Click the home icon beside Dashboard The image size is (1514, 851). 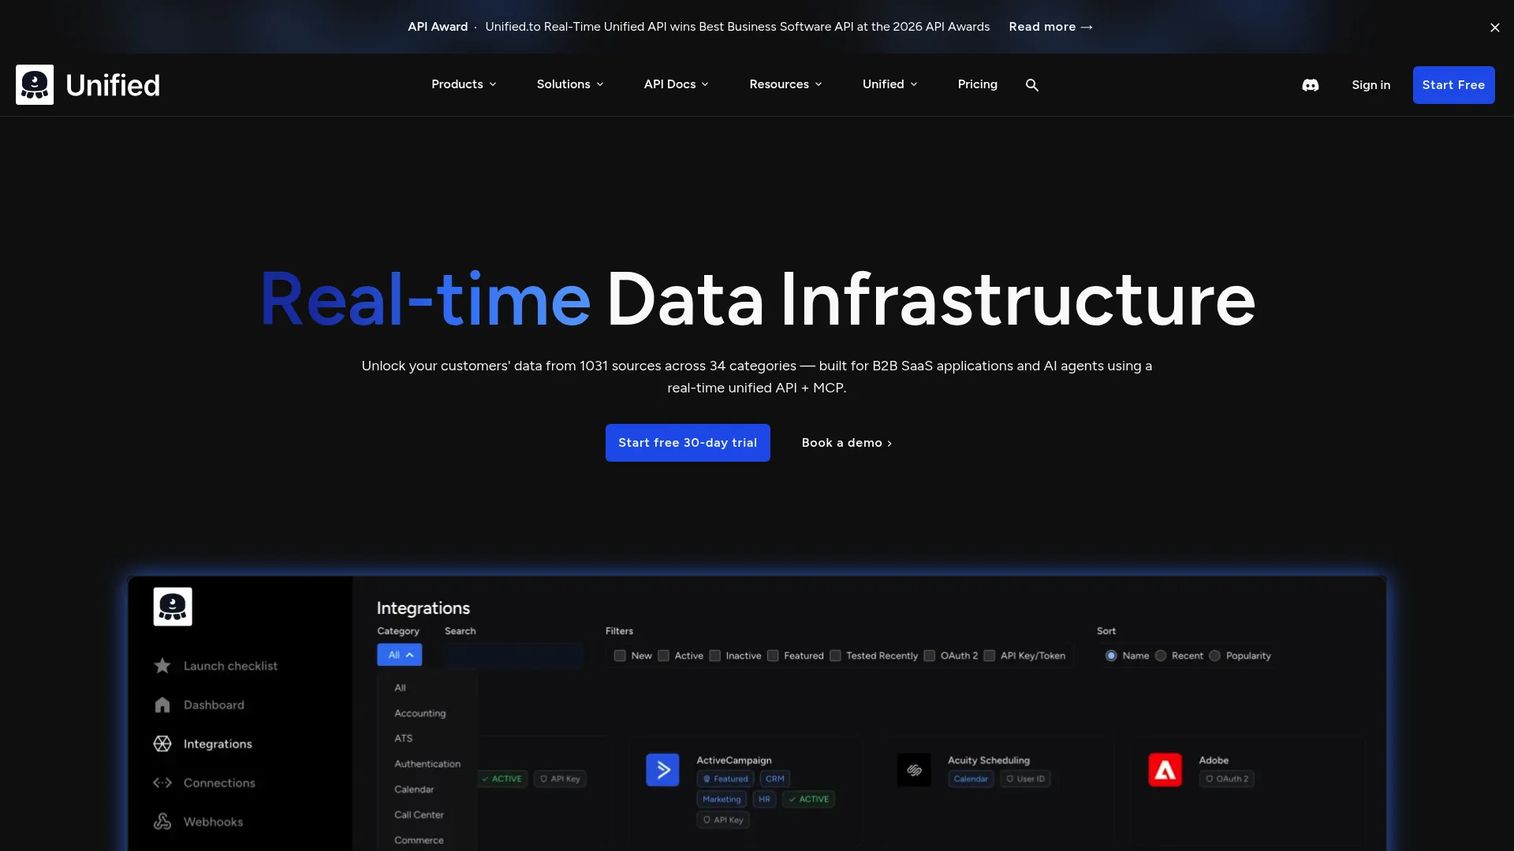162,705
